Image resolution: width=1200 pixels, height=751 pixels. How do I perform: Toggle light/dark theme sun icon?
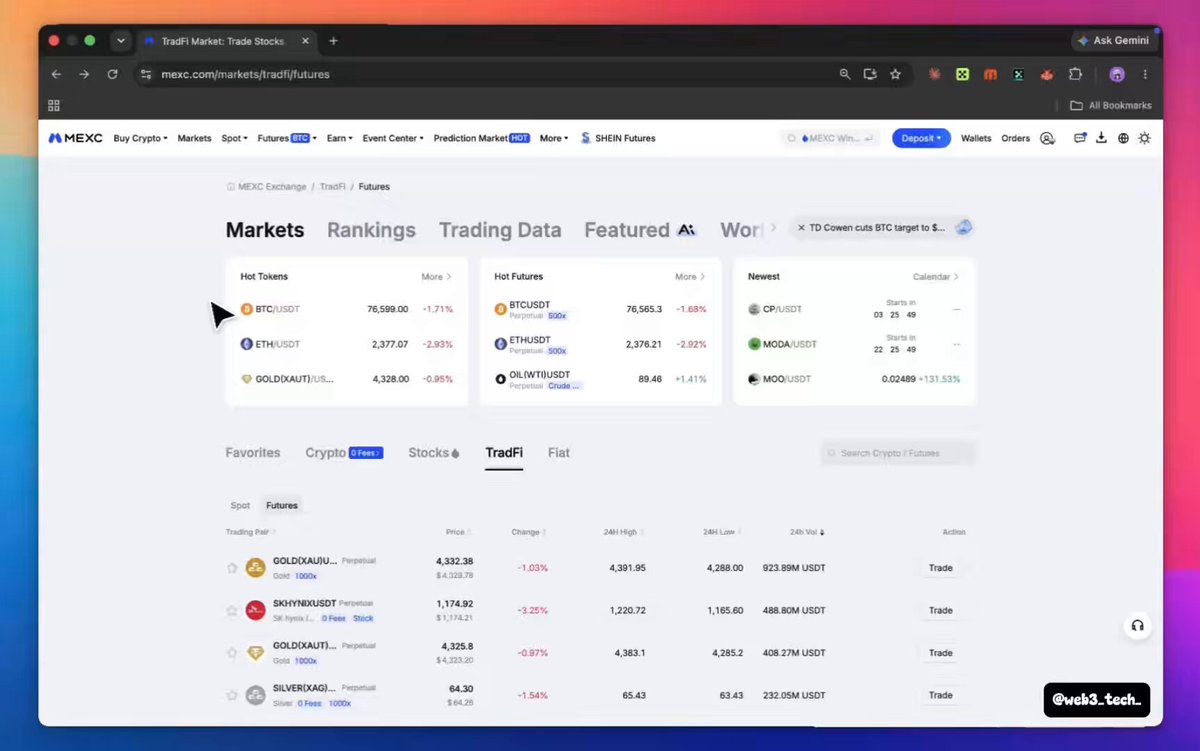[x=1145, y=138]
